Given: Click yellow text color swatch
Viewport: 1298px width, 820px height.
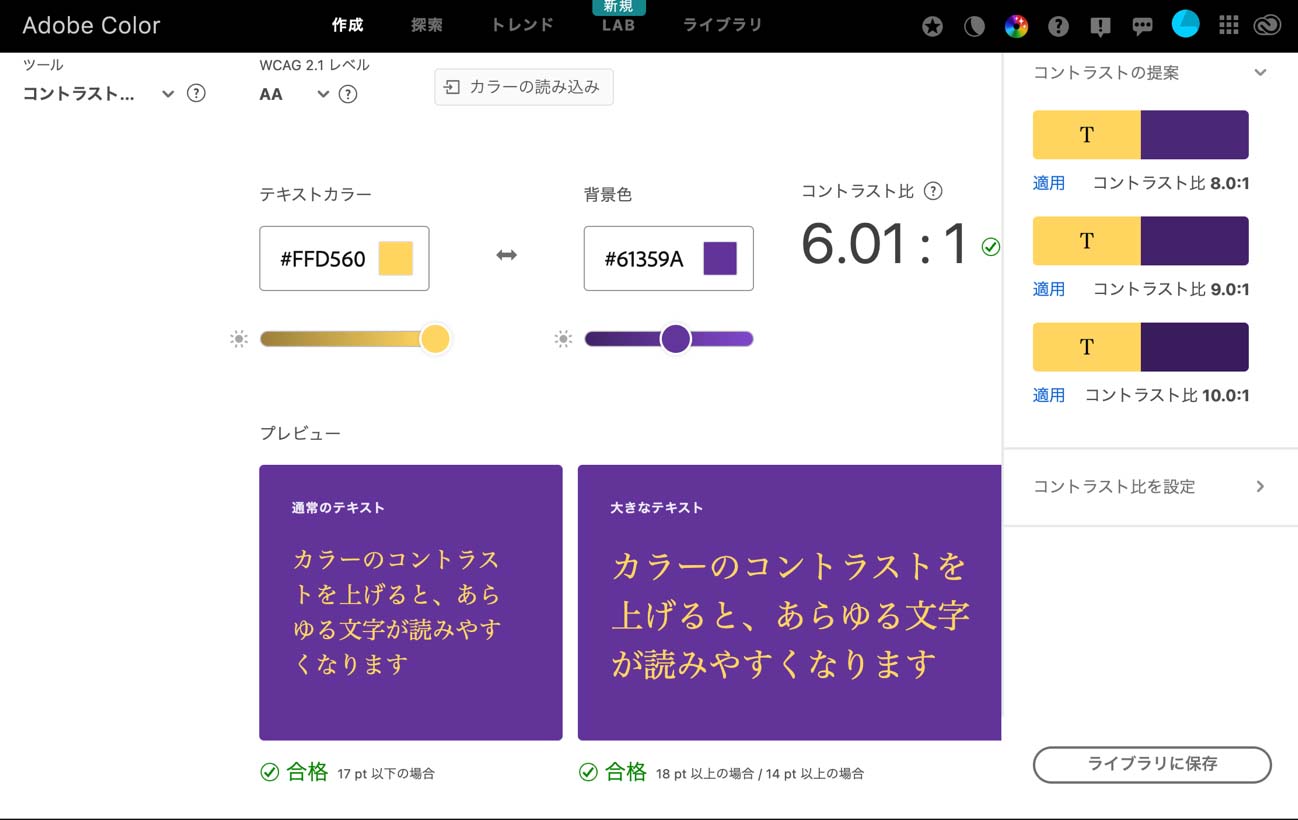Looking at the screenshot, I should [396, 258].
